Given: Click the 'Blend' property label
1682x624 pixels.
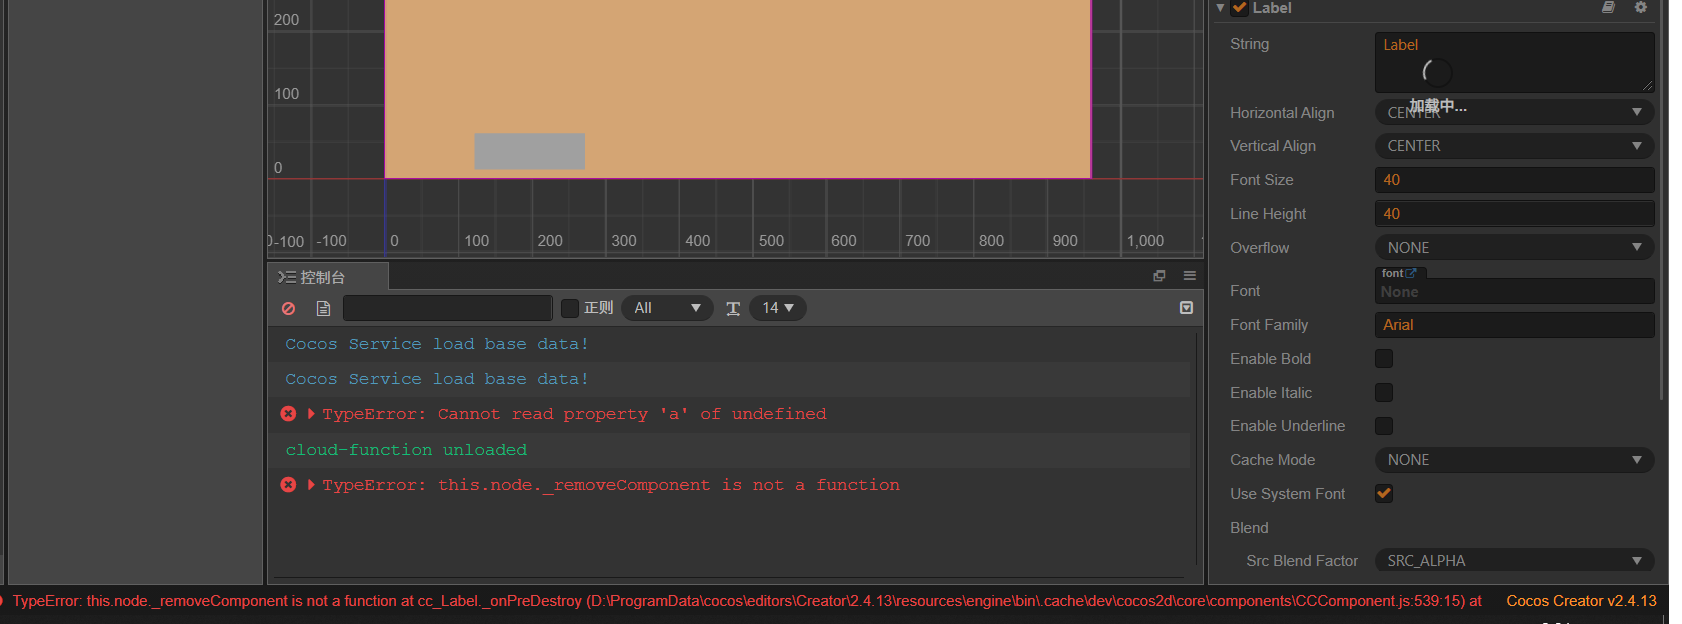Looking at the screenshot, I should coord(1249,528).
